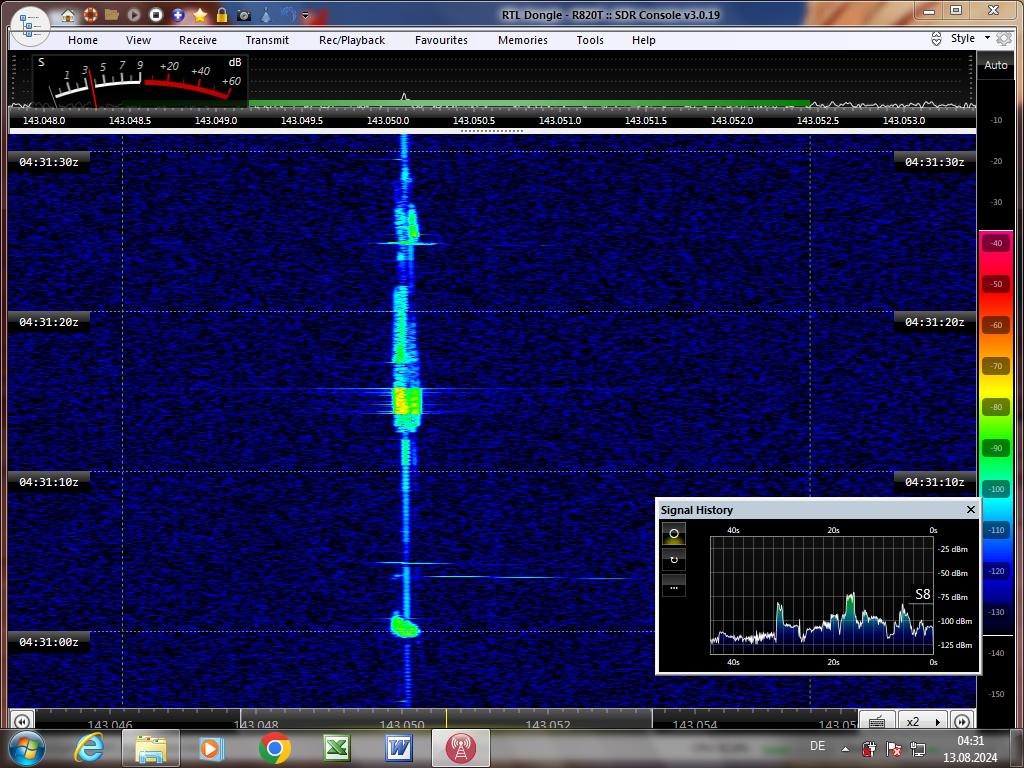
Task: Click the circle record button in Signal History
Action: [x=674, y=534]
